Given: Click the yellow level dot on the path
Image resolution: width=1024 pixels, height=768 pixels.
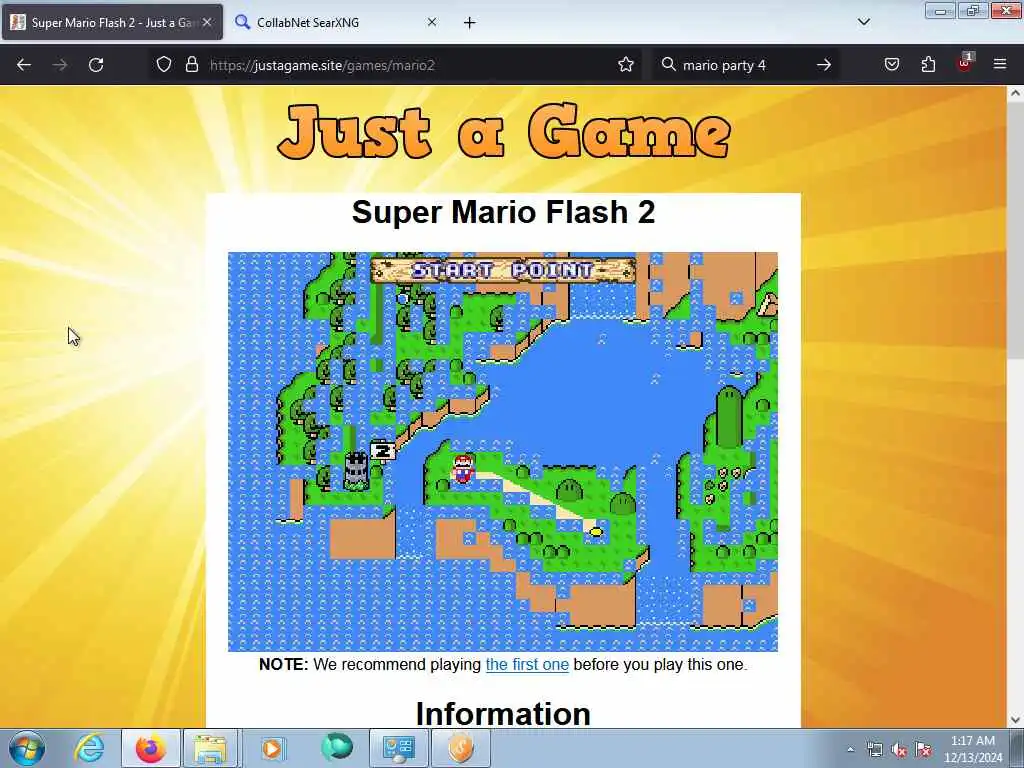Looking at the screenshot, I should coord(596,532).
